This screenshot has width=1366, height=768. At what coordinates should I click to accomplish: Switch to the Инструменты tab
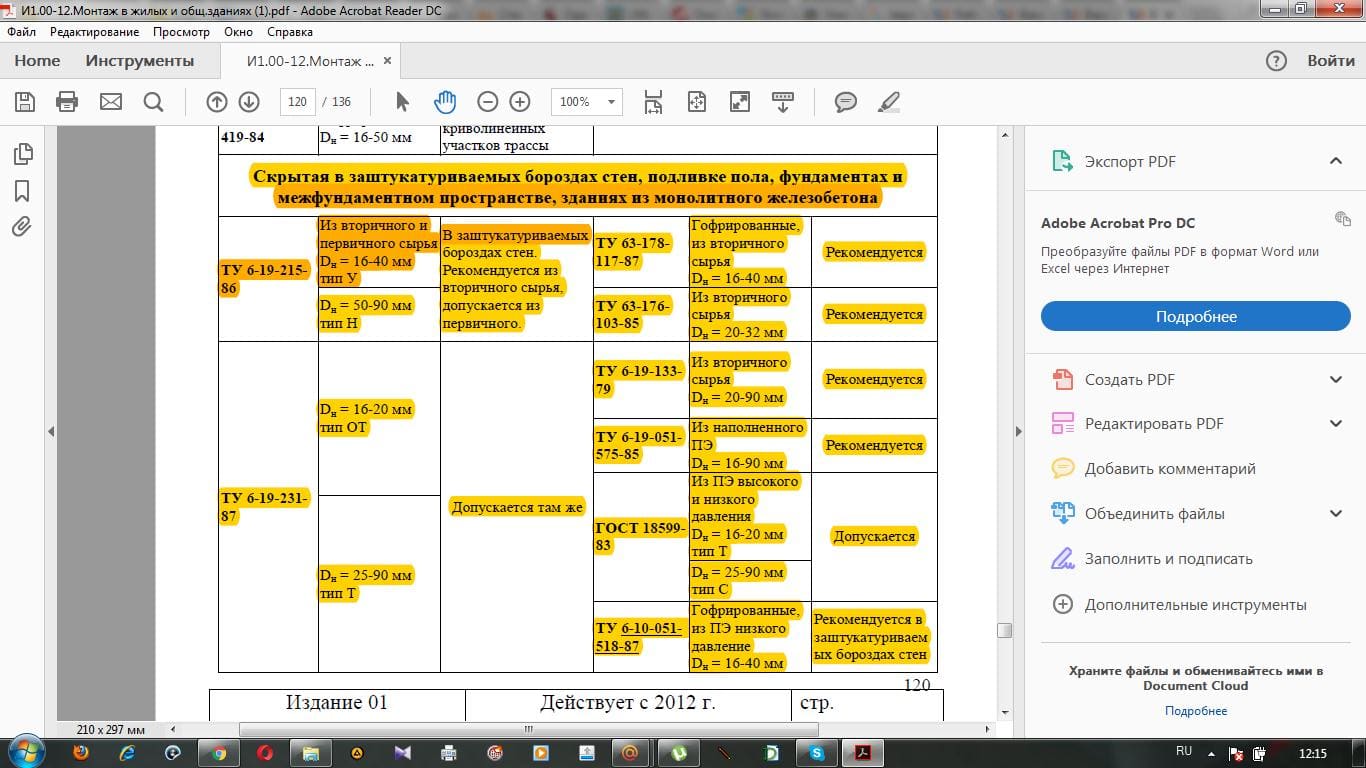pos(140,61)
